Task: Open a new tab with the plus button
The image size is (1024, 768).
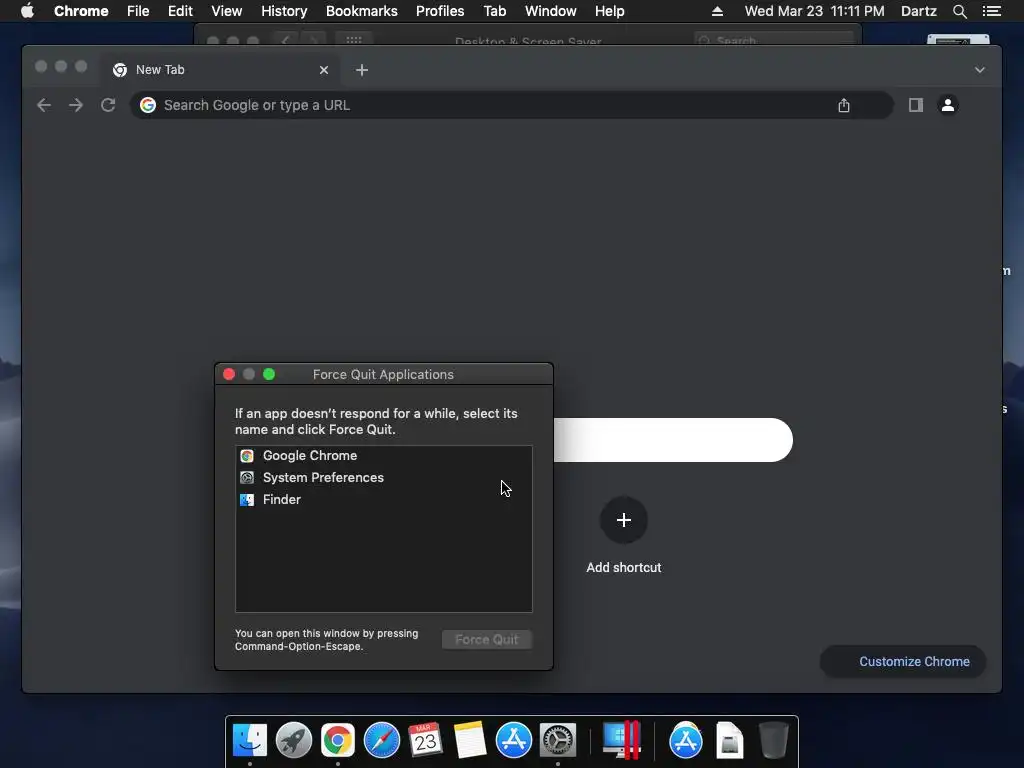Action: click(x=362, y=70)
